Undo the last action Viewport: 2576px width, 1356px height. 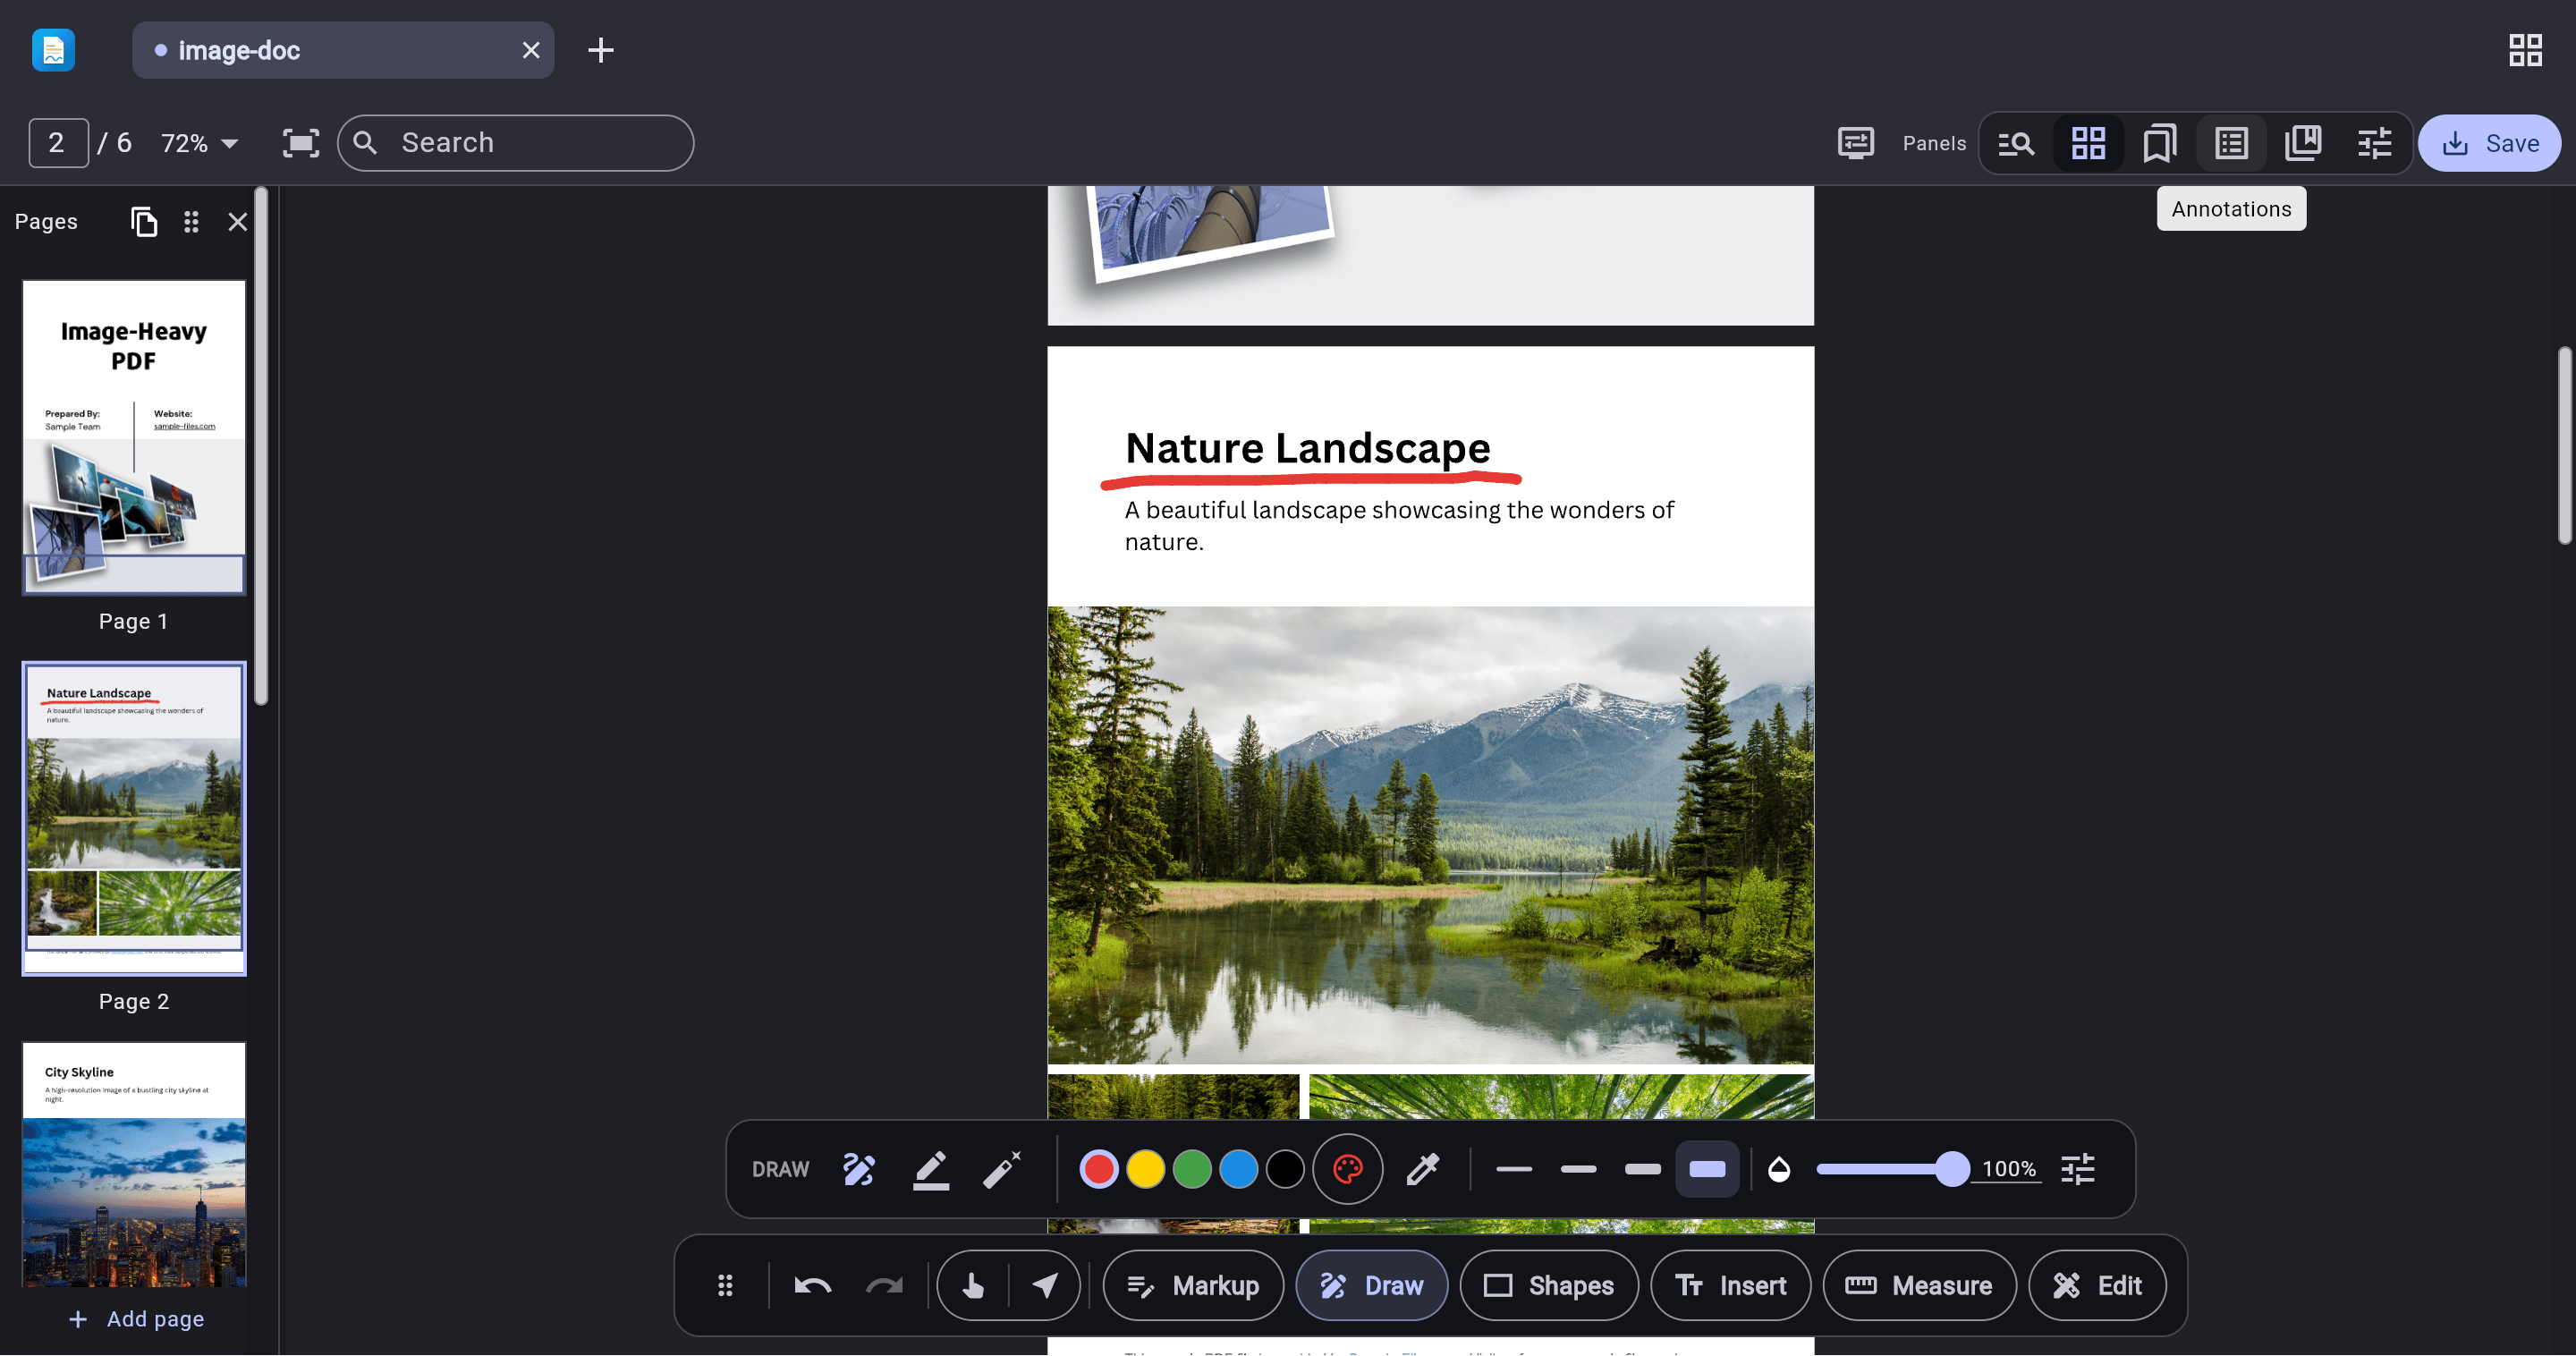click(x=812, y=1286)
